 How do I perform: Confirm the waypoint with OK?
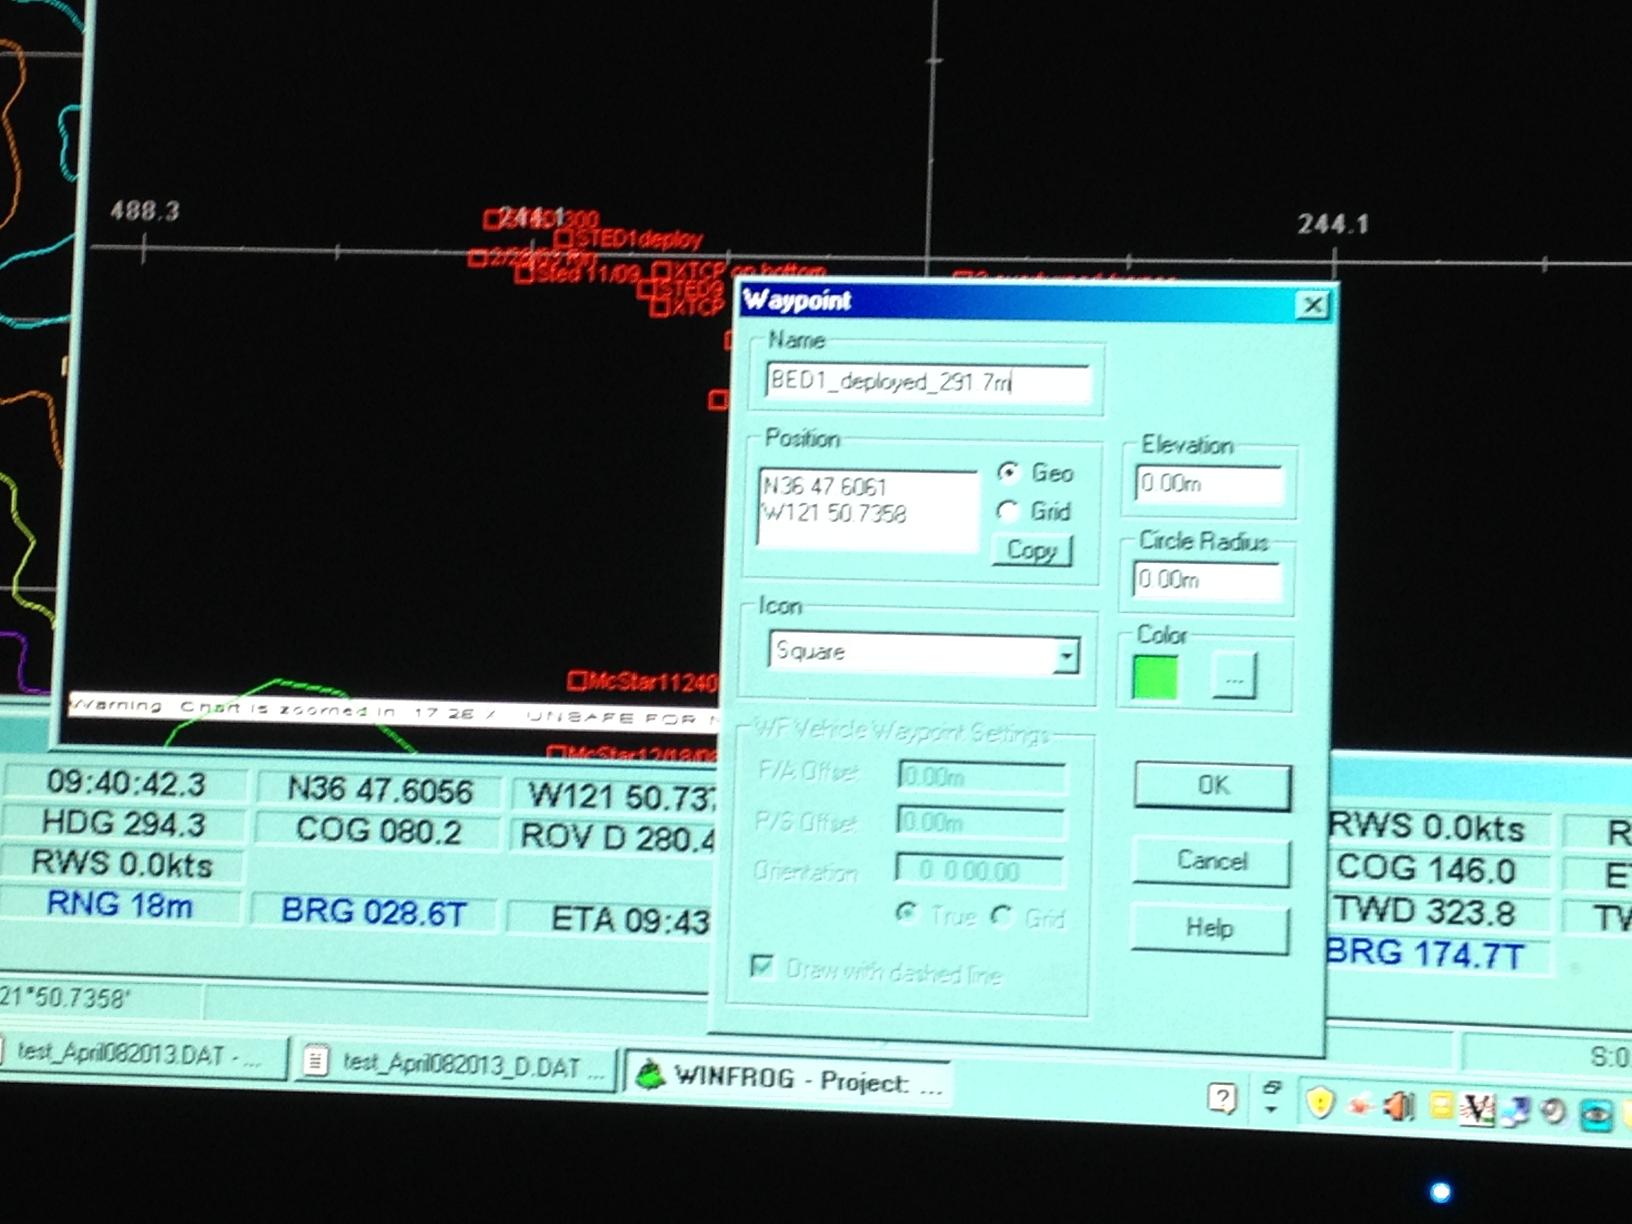tap(1212, 786)
